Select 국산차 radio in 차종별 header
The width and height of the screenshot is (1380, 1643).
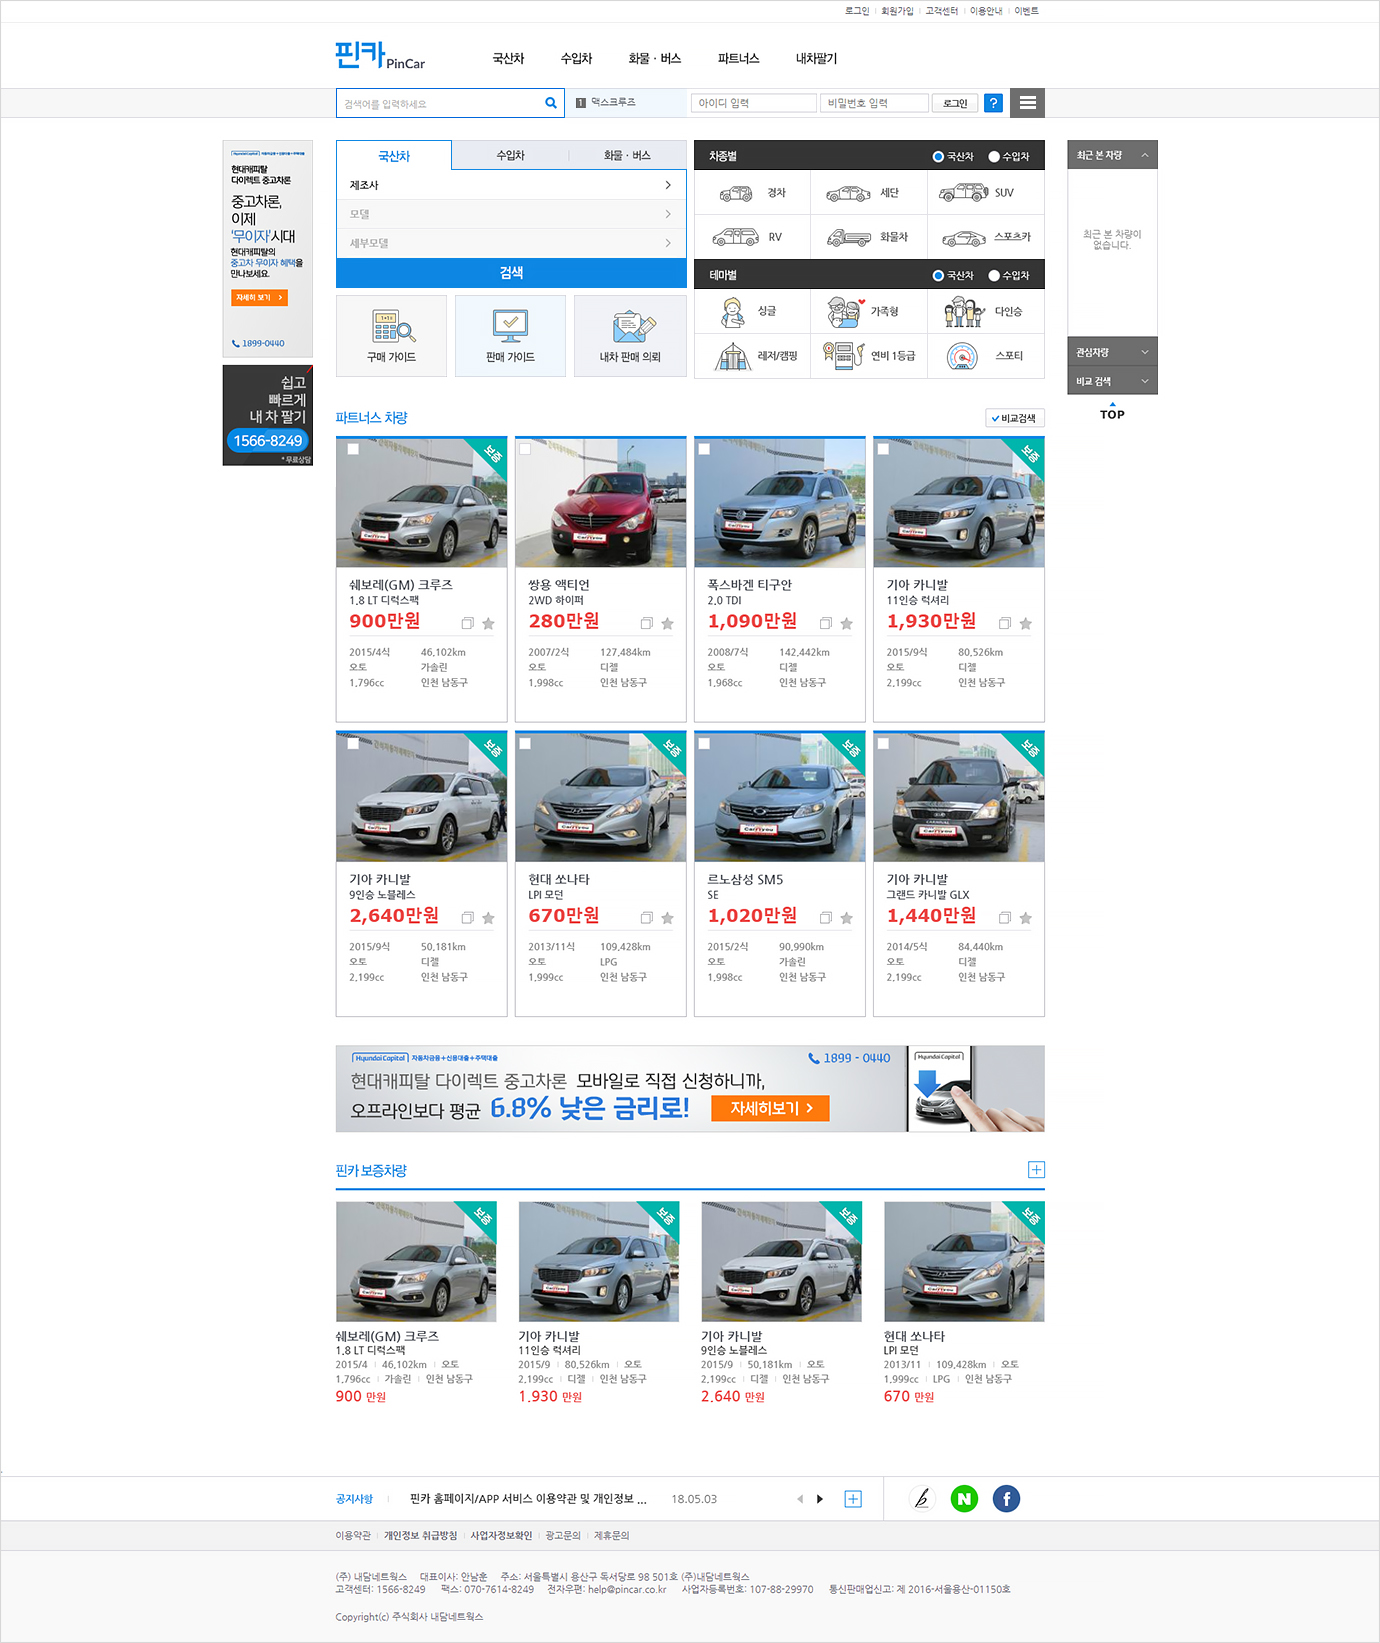pos(938,157)
